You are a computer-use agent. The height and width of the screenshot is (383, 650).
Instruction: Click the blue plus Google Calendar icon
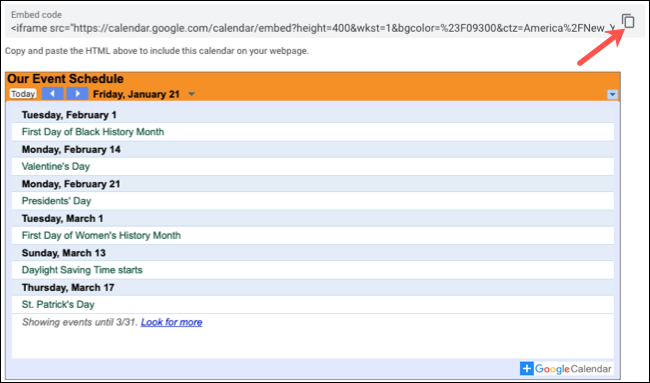click(526, 368)
